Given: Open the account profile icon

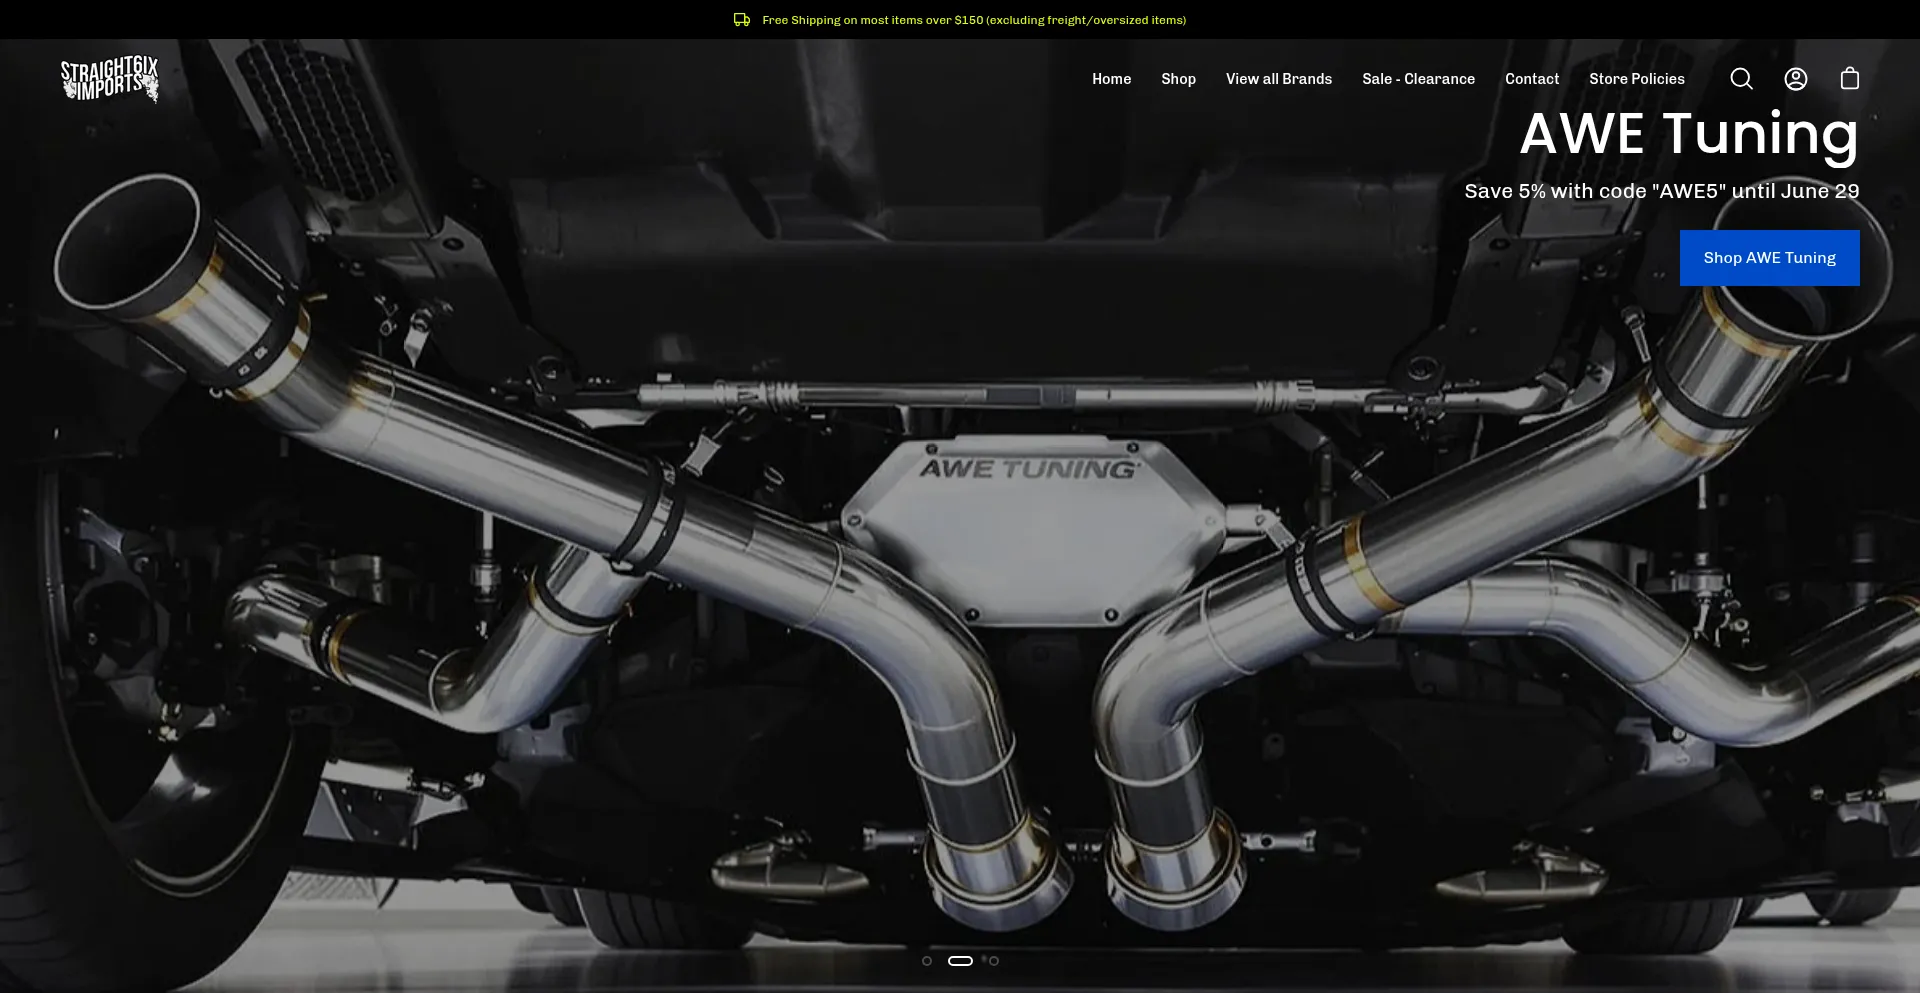Looking at the screenshot, I should tap(1796, 79).
